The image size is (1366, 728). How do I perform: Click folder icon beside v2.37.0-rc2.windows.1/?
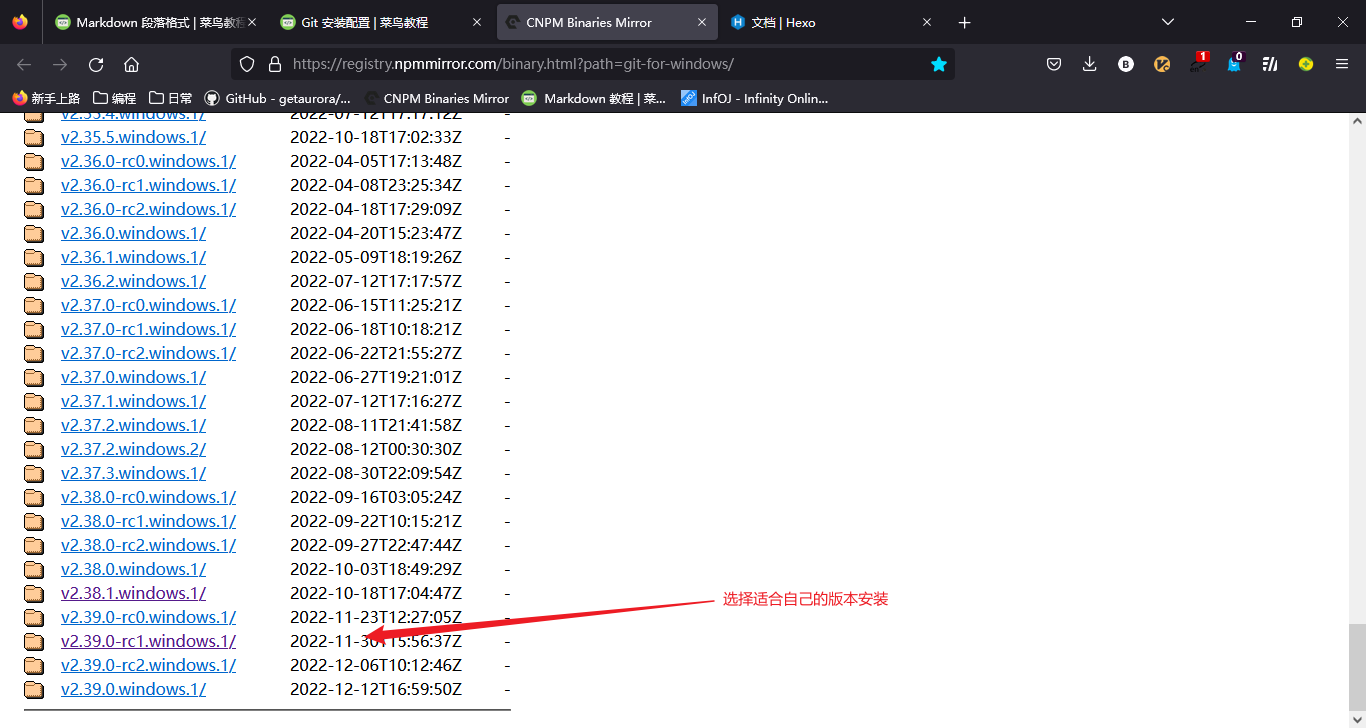(x=34, y=354)
